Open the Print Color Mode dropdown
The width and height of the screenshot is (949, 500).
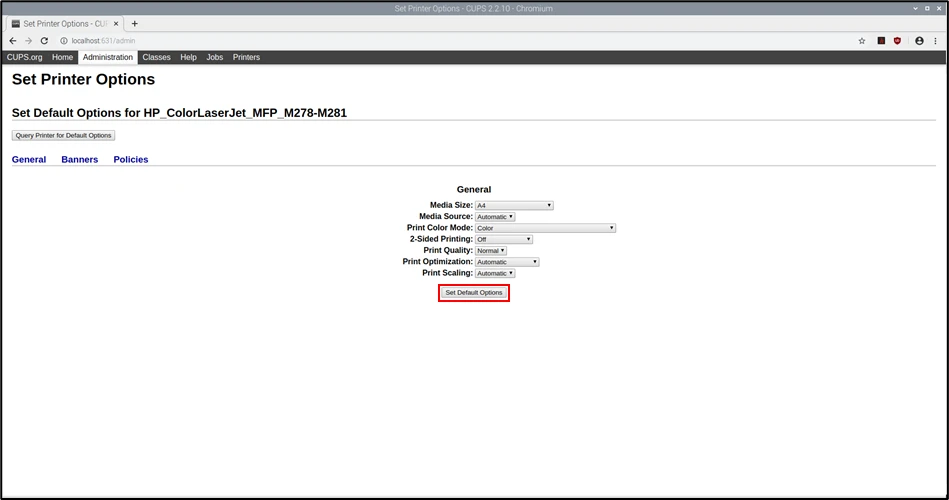pyautogui.click(x=545, y=228)
